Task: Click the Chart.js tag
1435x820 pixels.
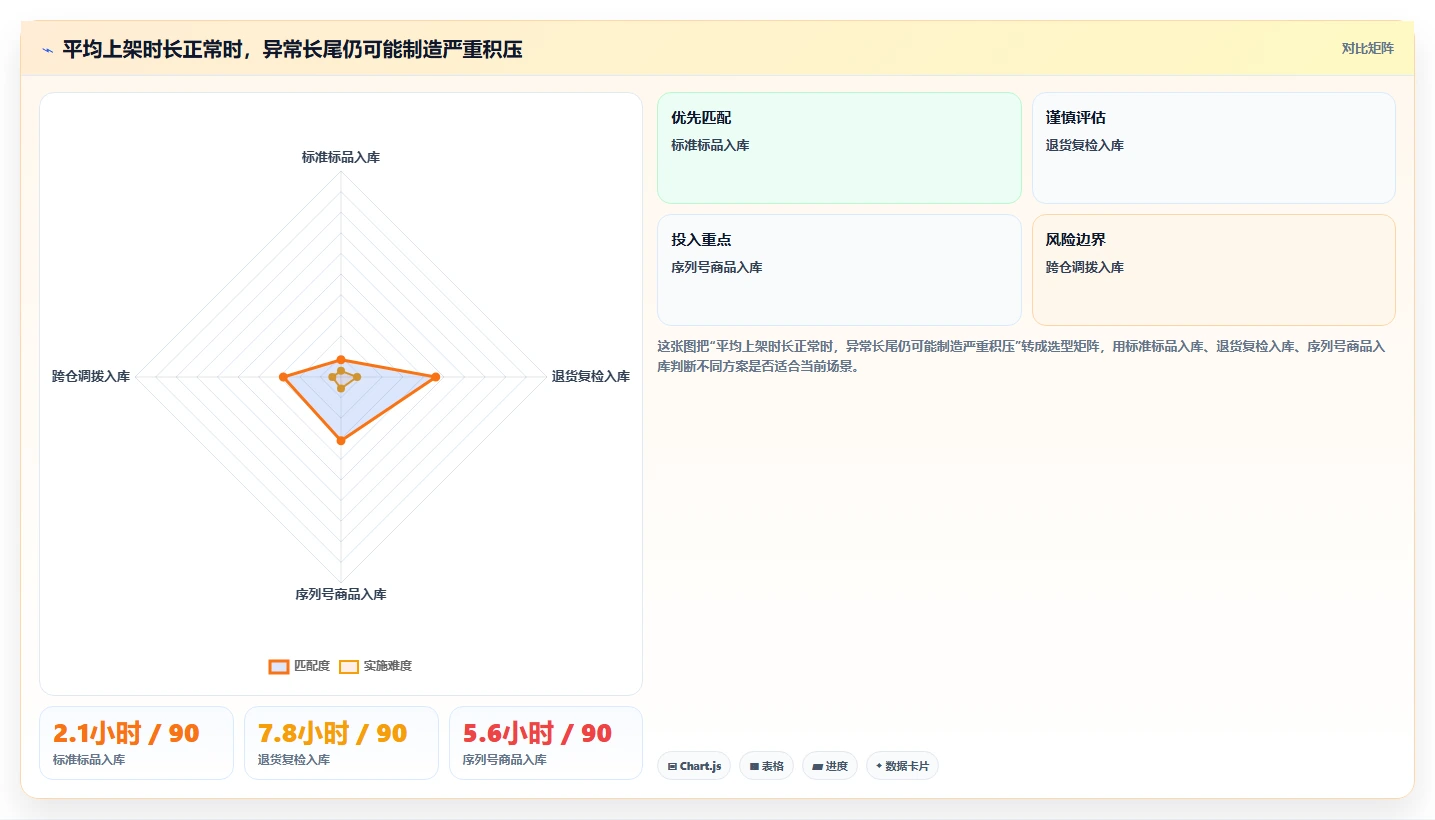Action: pos(694,766)
